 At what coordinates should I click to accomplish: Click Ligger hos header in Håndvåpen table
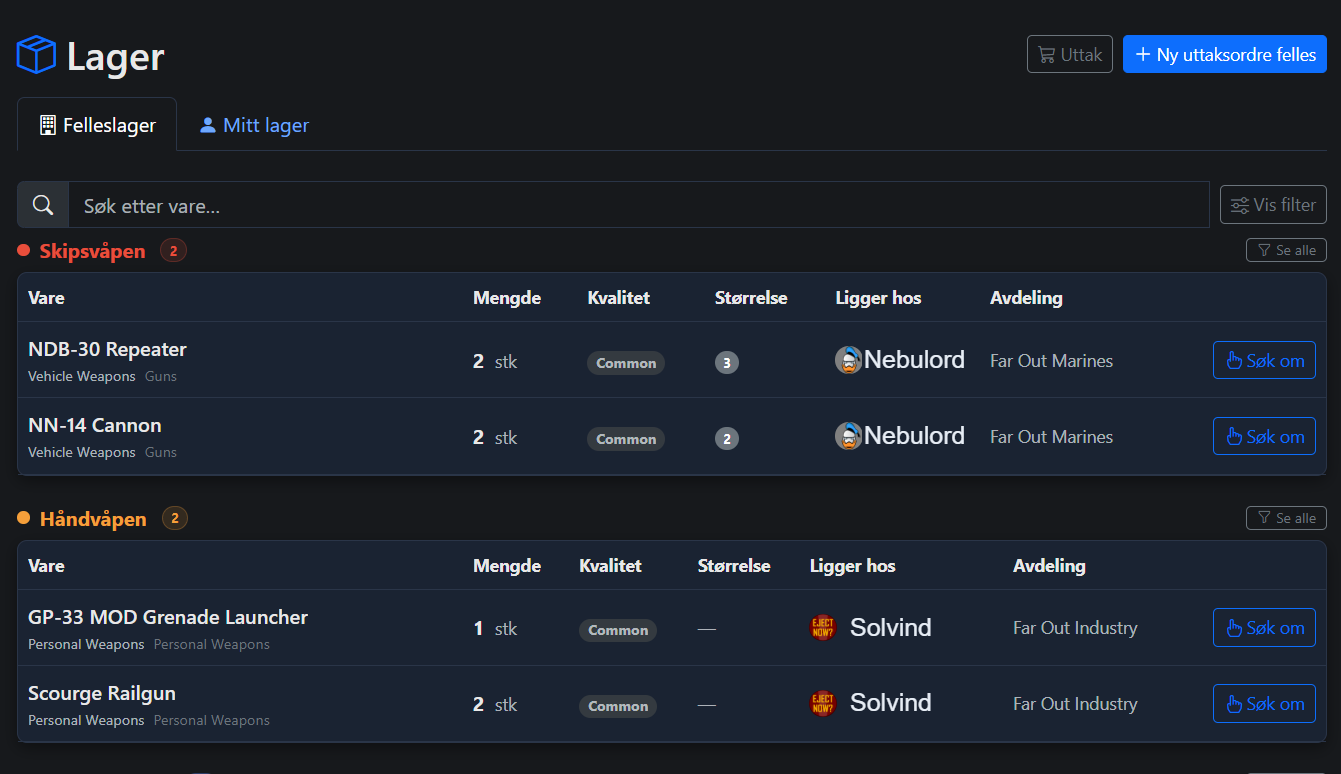[x=853, y=566]
